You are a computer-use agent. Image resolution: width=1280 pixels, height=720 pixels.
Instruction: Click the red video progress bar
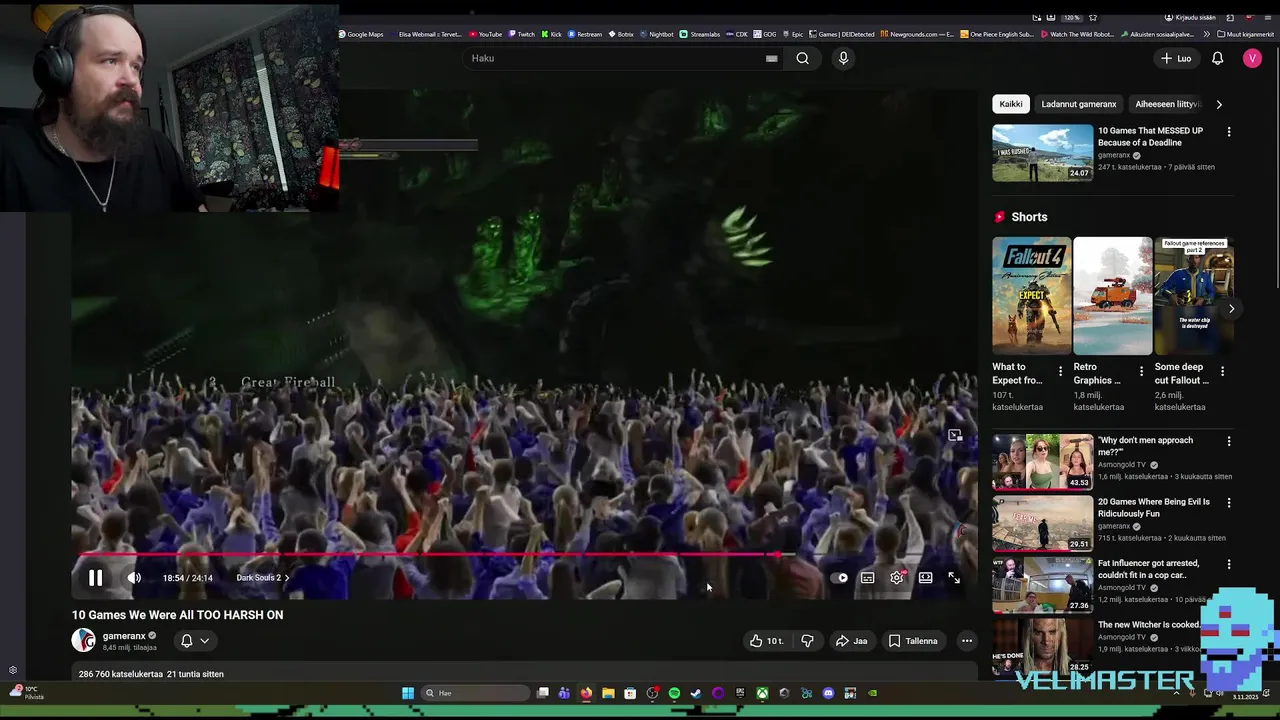[x=427, y=553]
